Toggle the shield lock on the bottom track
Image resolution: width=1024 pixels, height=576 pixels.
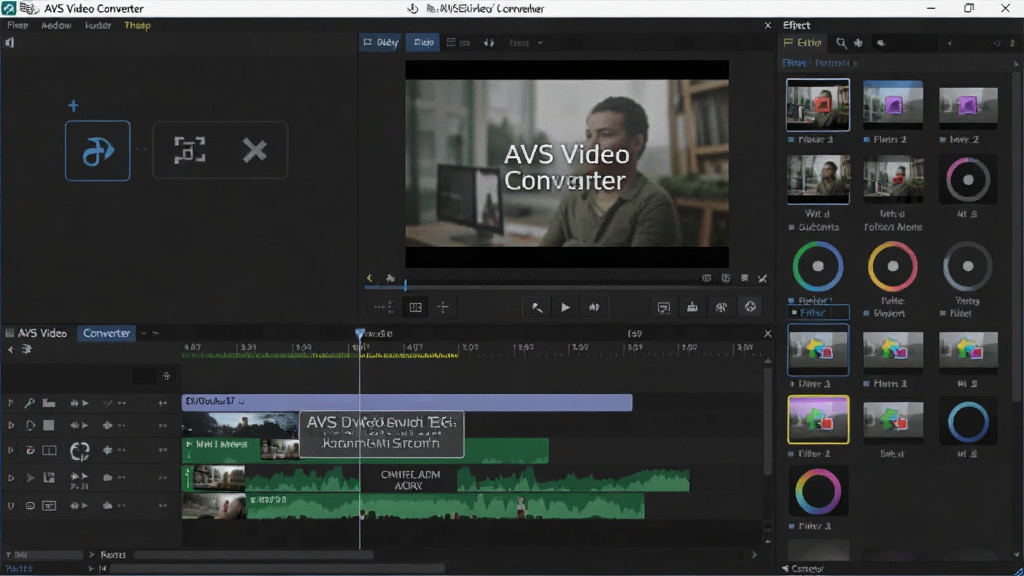(x=10, y=505)
